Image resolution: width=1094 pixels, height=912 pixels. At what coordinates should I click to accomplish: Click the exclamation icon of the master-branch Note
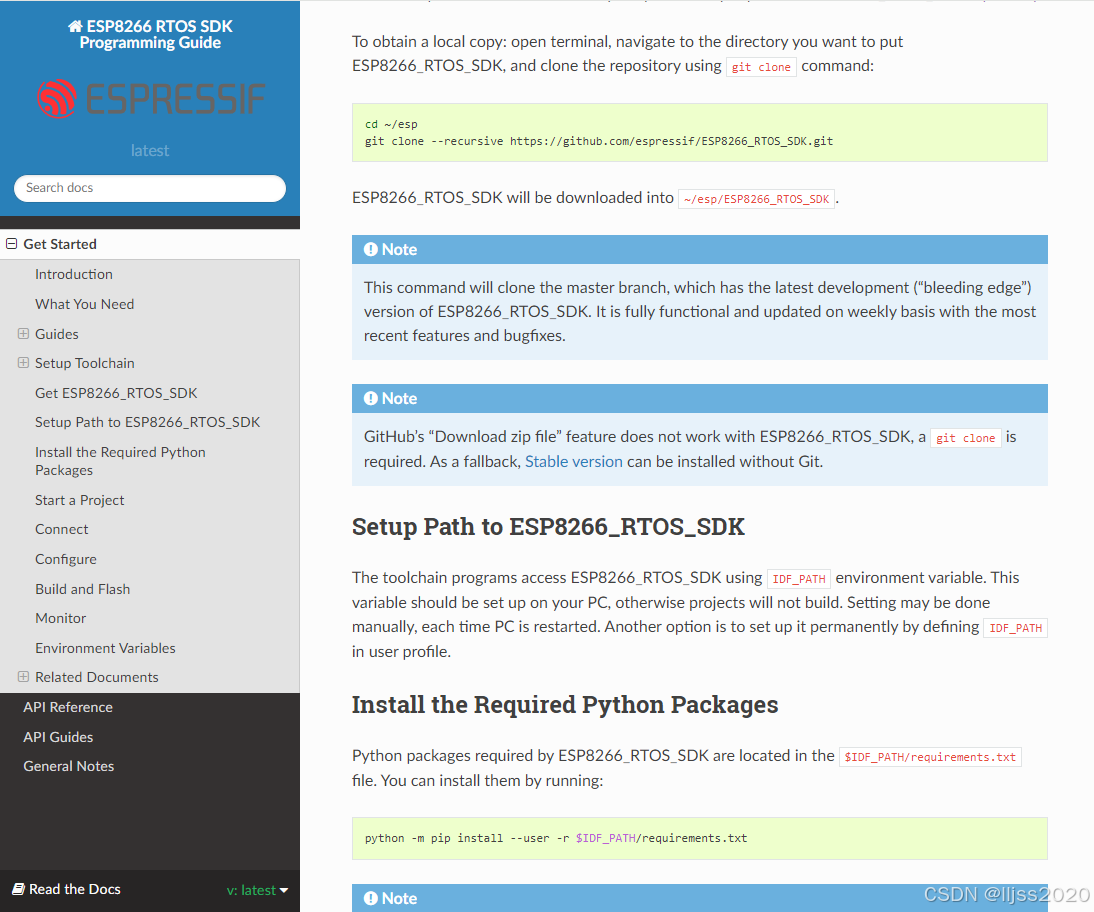pos(370,250)
